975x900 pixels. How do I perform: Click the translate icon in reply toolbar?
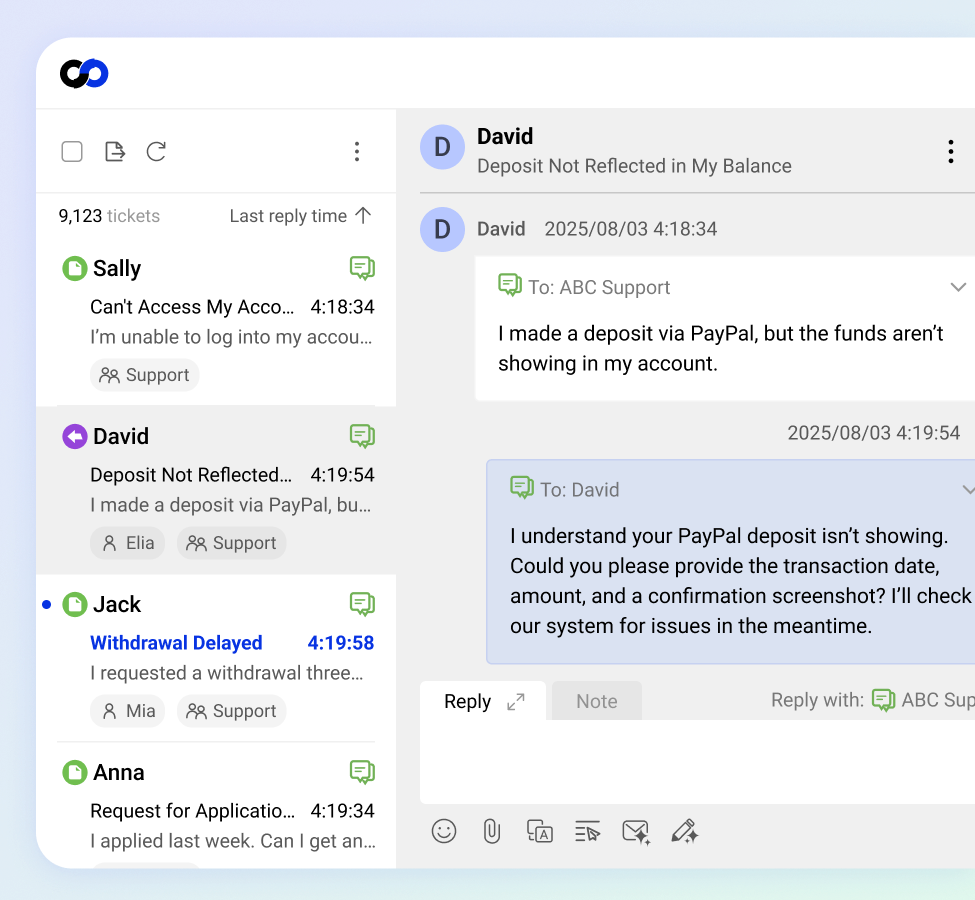540,831
